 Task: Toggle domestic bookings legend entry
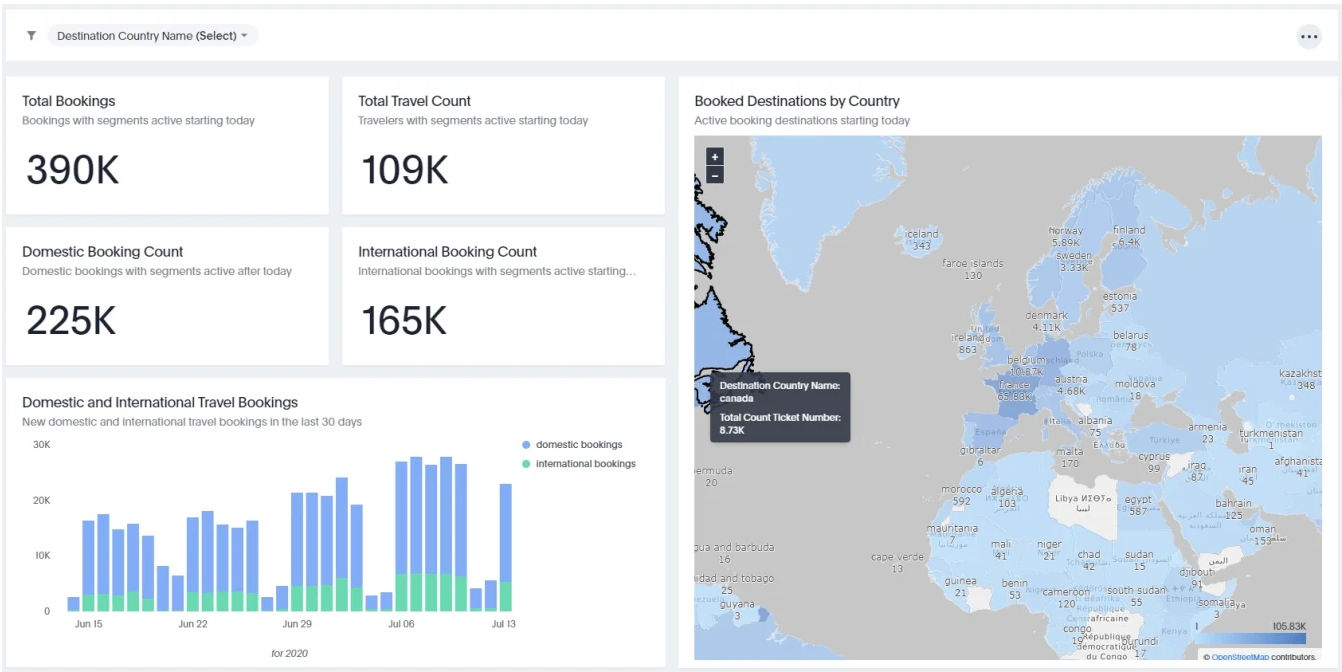point(572,445)
